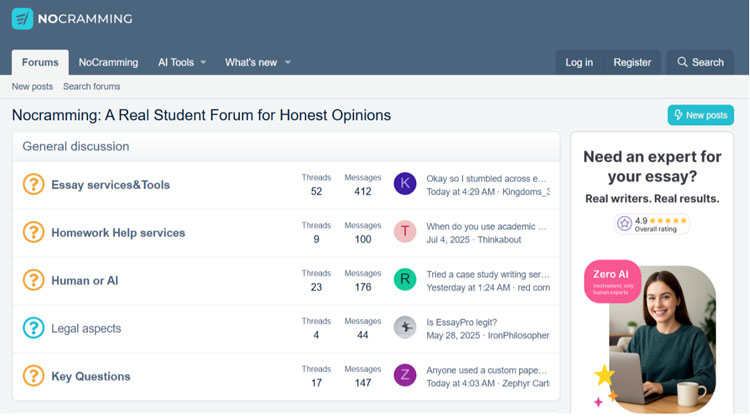Image resolution: width=750 pixels, height=417 pixels.
Task: Click the Essay services&Tools question mark icon
Action: tap(34, 185)
